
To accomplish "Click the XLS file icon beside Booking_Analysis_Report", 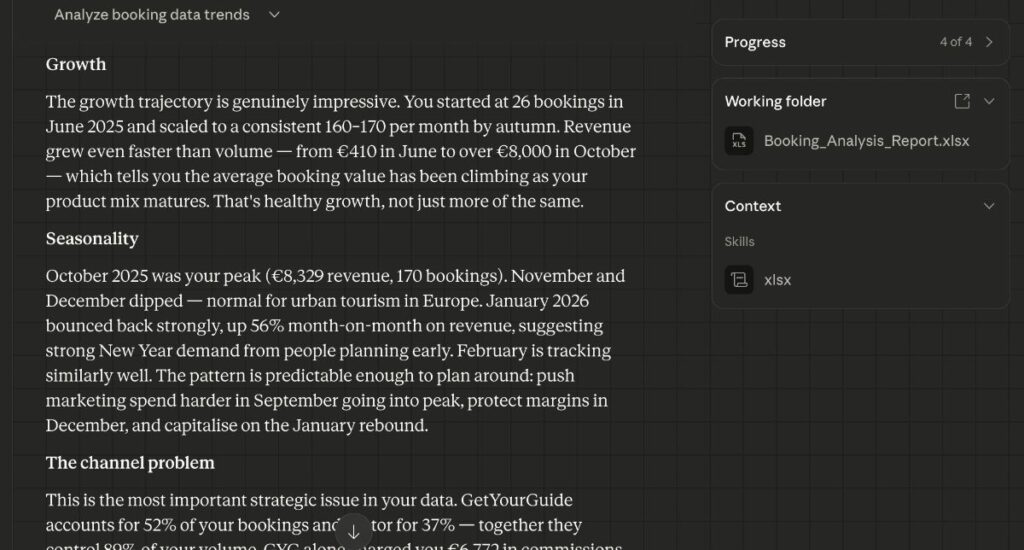I will tap(739, 140).
